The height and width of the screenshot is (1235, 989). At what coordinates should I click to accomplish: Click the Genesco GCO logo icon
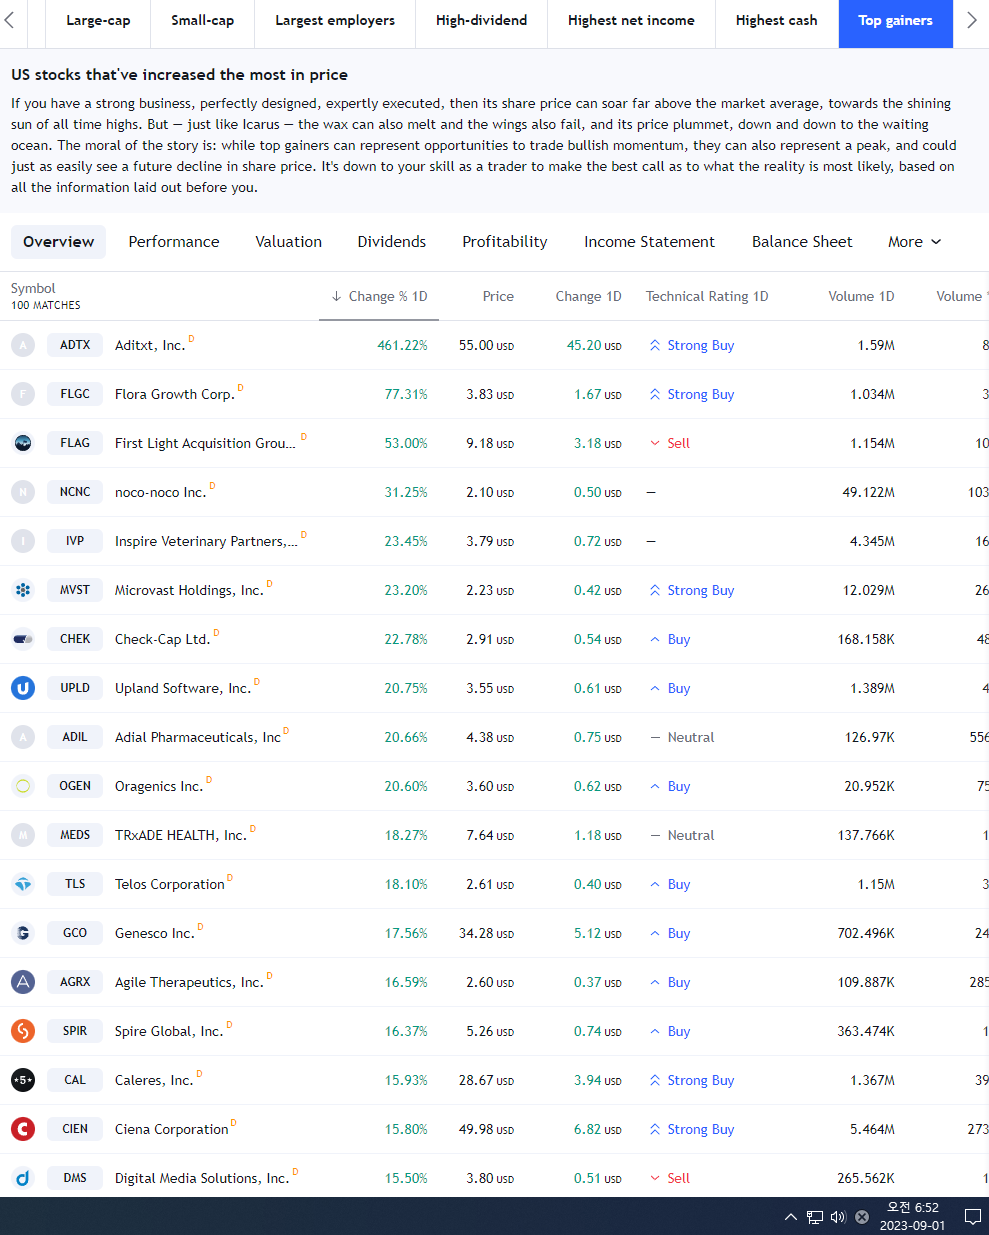[x=23, y=933]
